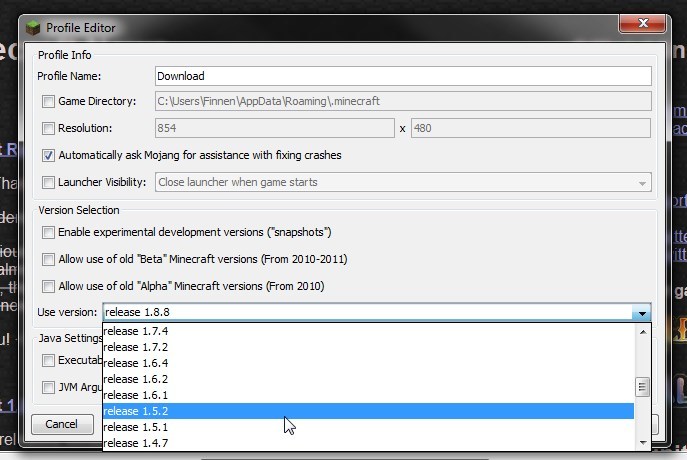Screen dimensions: 687x460
Task: Enable the Game Directory checkbox
Action: coord(48,102)
